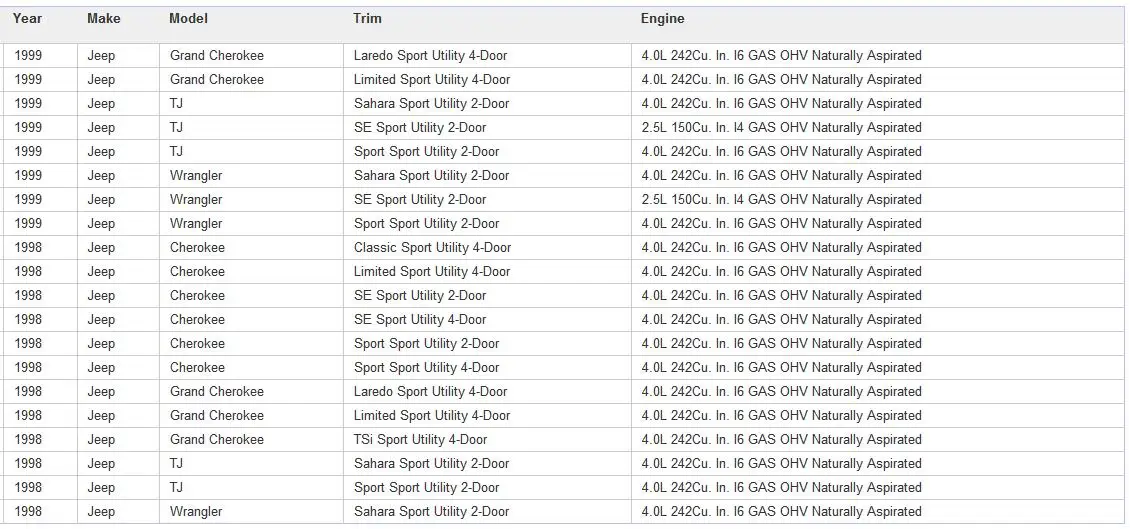Click the Cherokee model cell in the Classic row
Image resolution: width=1130 pixels, height=529 pixels.
click(197, 248)
